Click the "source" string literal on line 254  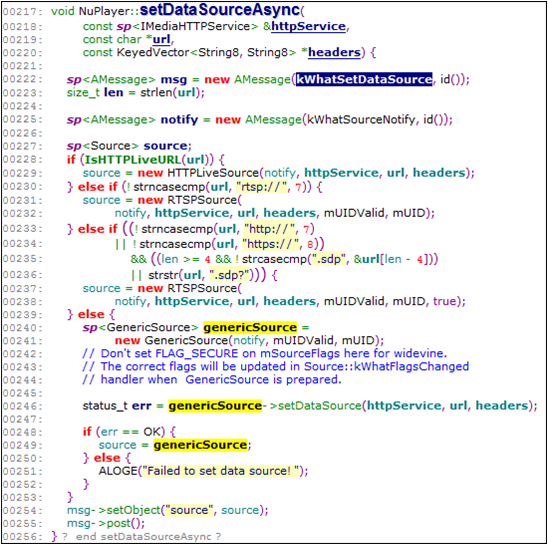coord(189,510)
